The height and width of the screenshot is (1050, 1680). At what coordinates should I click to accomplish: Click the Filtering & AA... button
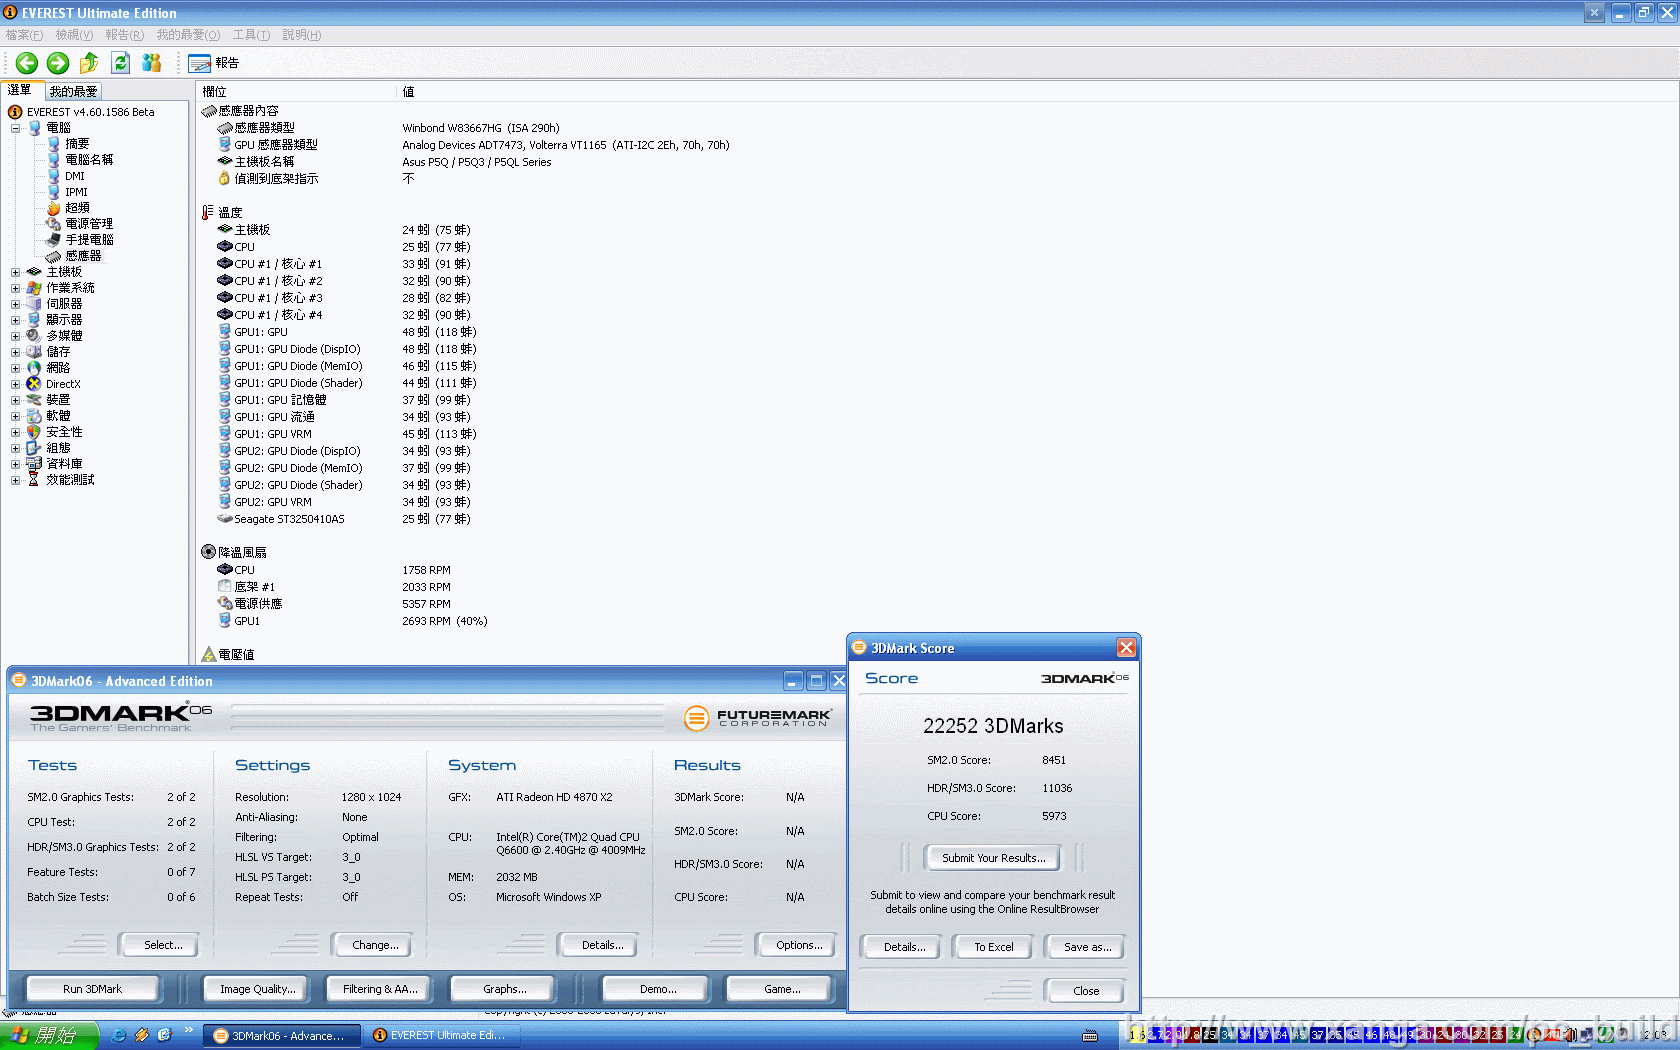[380, 989]
